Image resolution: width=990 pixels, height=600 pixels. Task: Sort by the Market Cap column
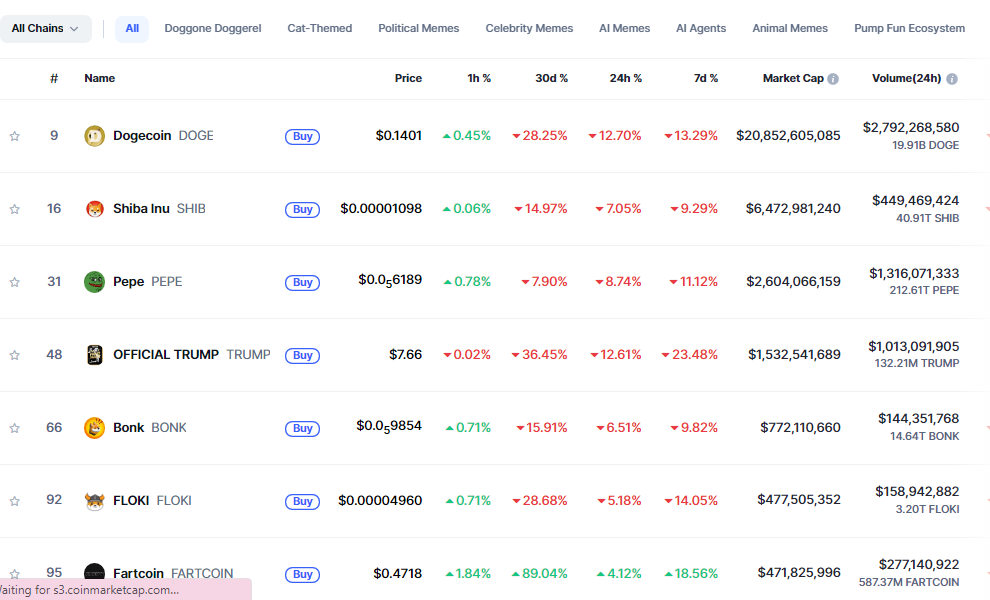[793, 78]
